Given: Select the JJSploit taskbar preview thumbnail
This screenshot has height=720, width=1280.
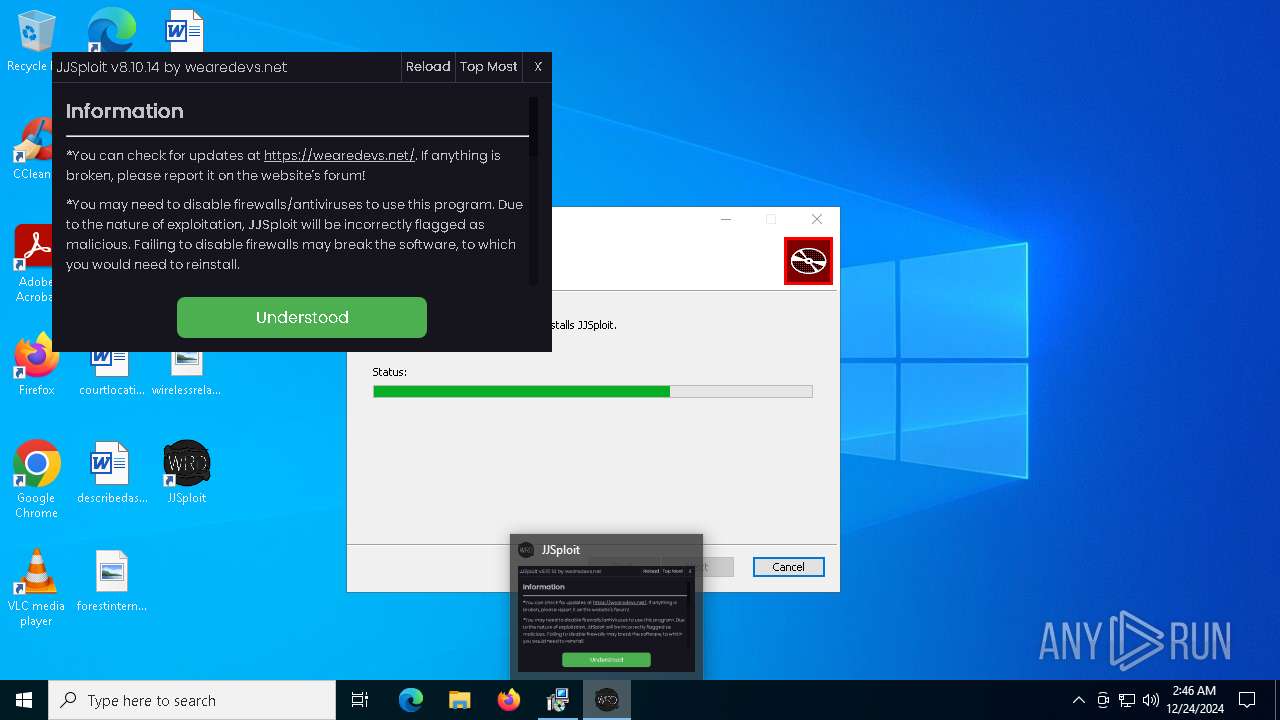Looking at the screenshot, I should pyautogui.click(x=606, y=620).
